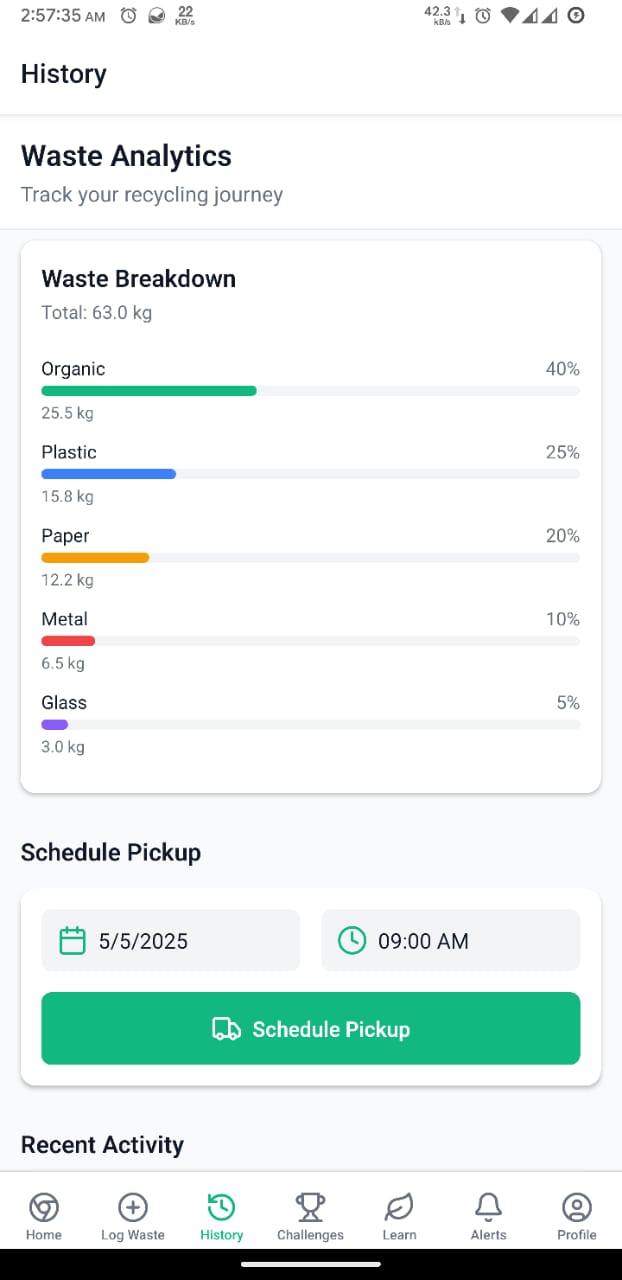622x1280 pixels.
Task: Tap the Home icon in bottom navigation
Action: click(x=44, y=1207)
